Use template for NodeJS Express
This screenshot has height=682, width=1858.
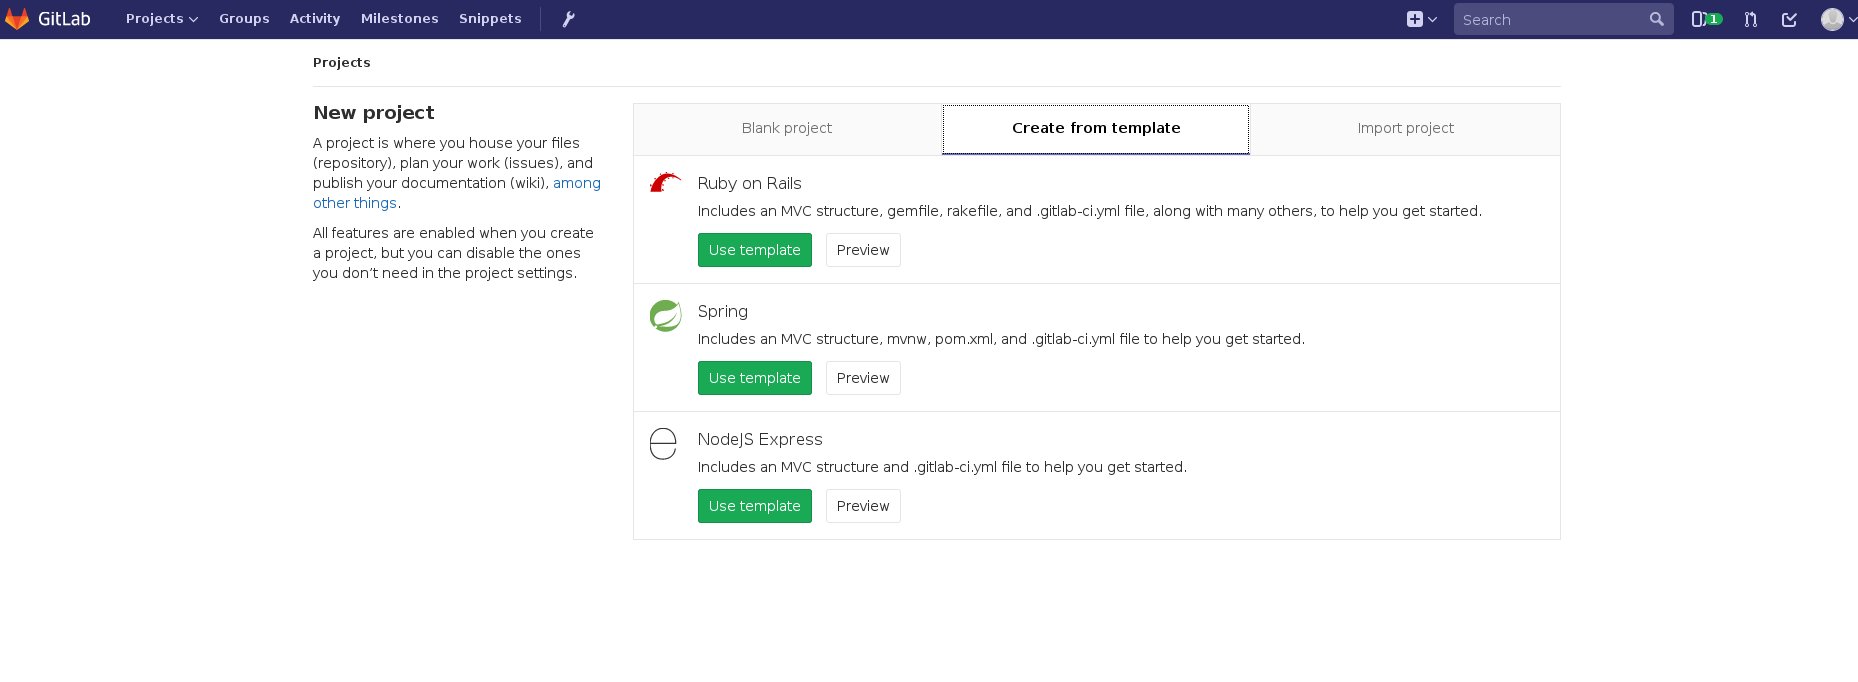(x=755, y=506)
